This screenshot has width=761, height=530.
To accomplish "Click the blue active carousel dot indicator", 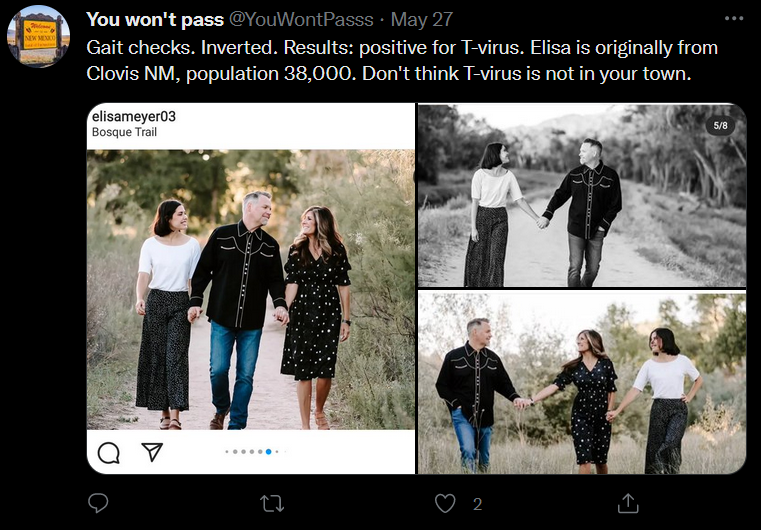I will 268,452.
